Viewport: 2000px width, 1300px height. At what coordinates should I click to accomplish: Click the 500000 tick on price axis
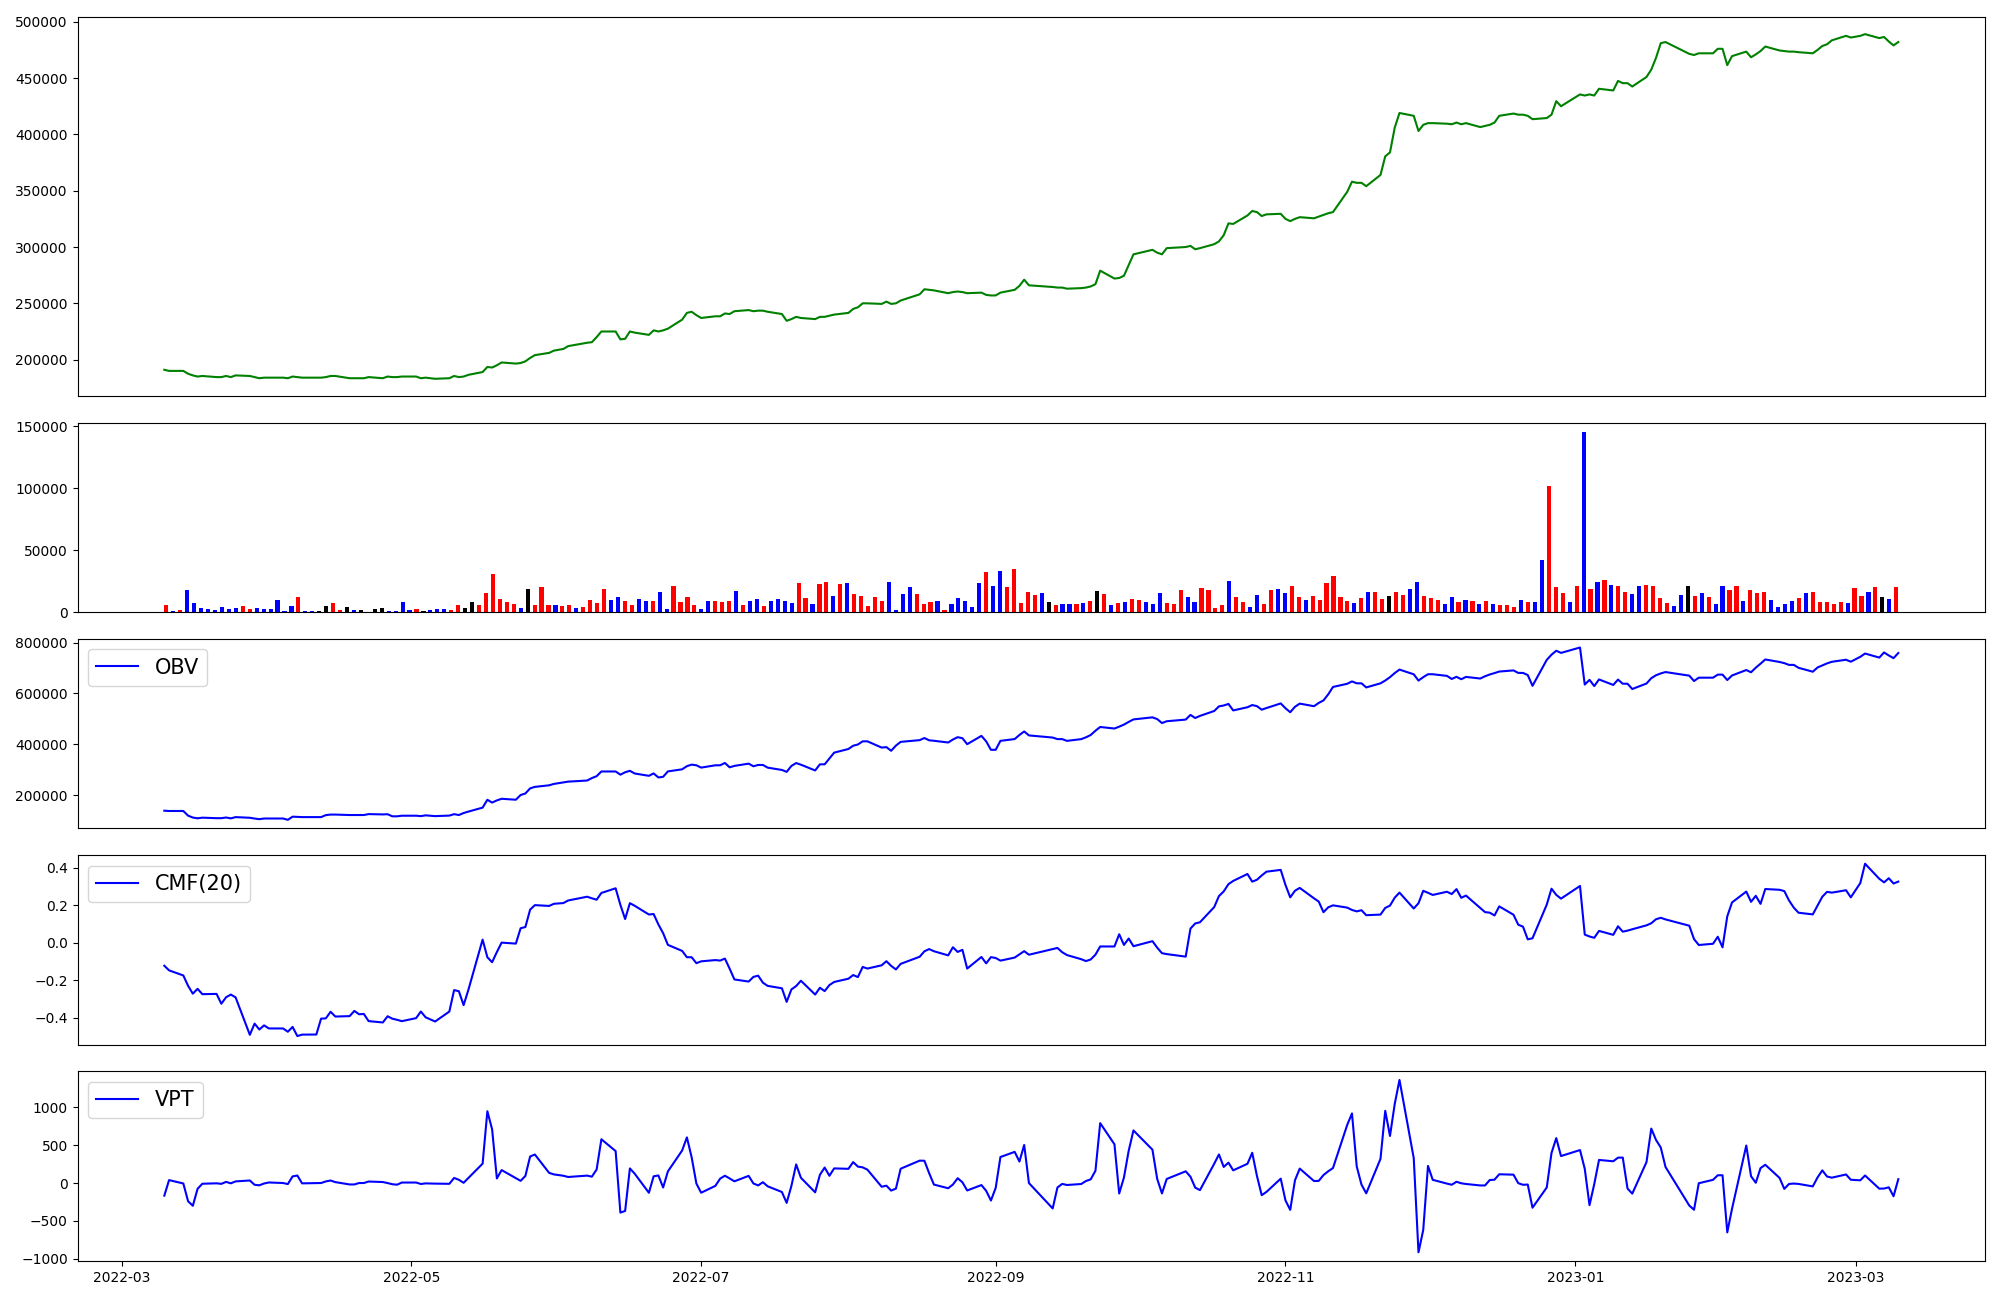point(40,22)
